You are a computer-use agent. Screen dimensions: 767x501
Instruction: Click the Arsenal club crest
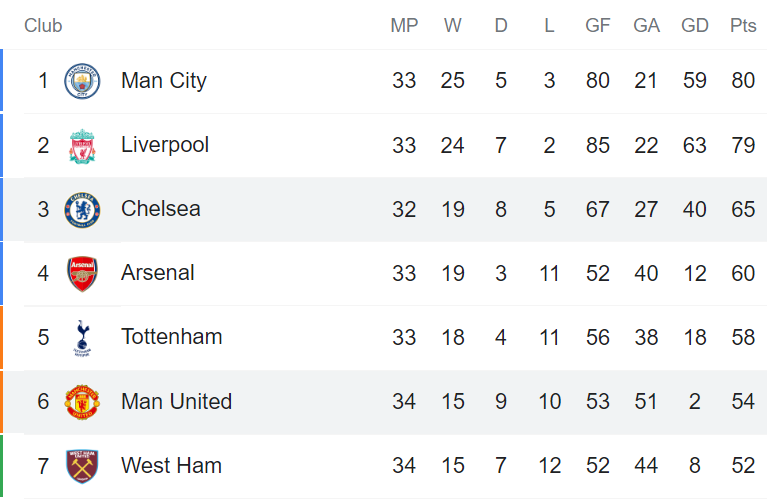(x=82, y=273)
